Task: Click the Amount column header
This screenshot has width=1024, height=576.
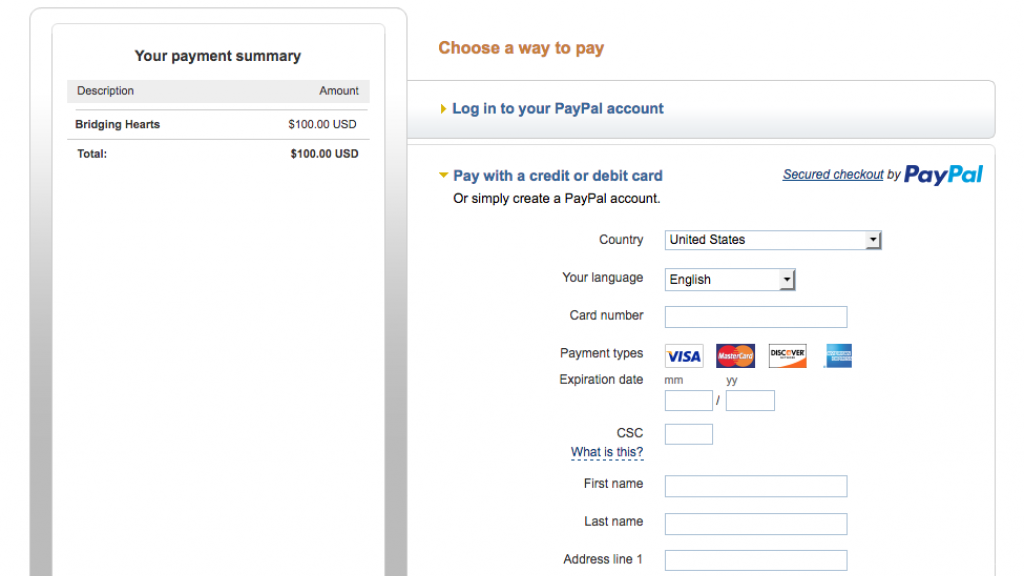Action: [x=338, y=91]
